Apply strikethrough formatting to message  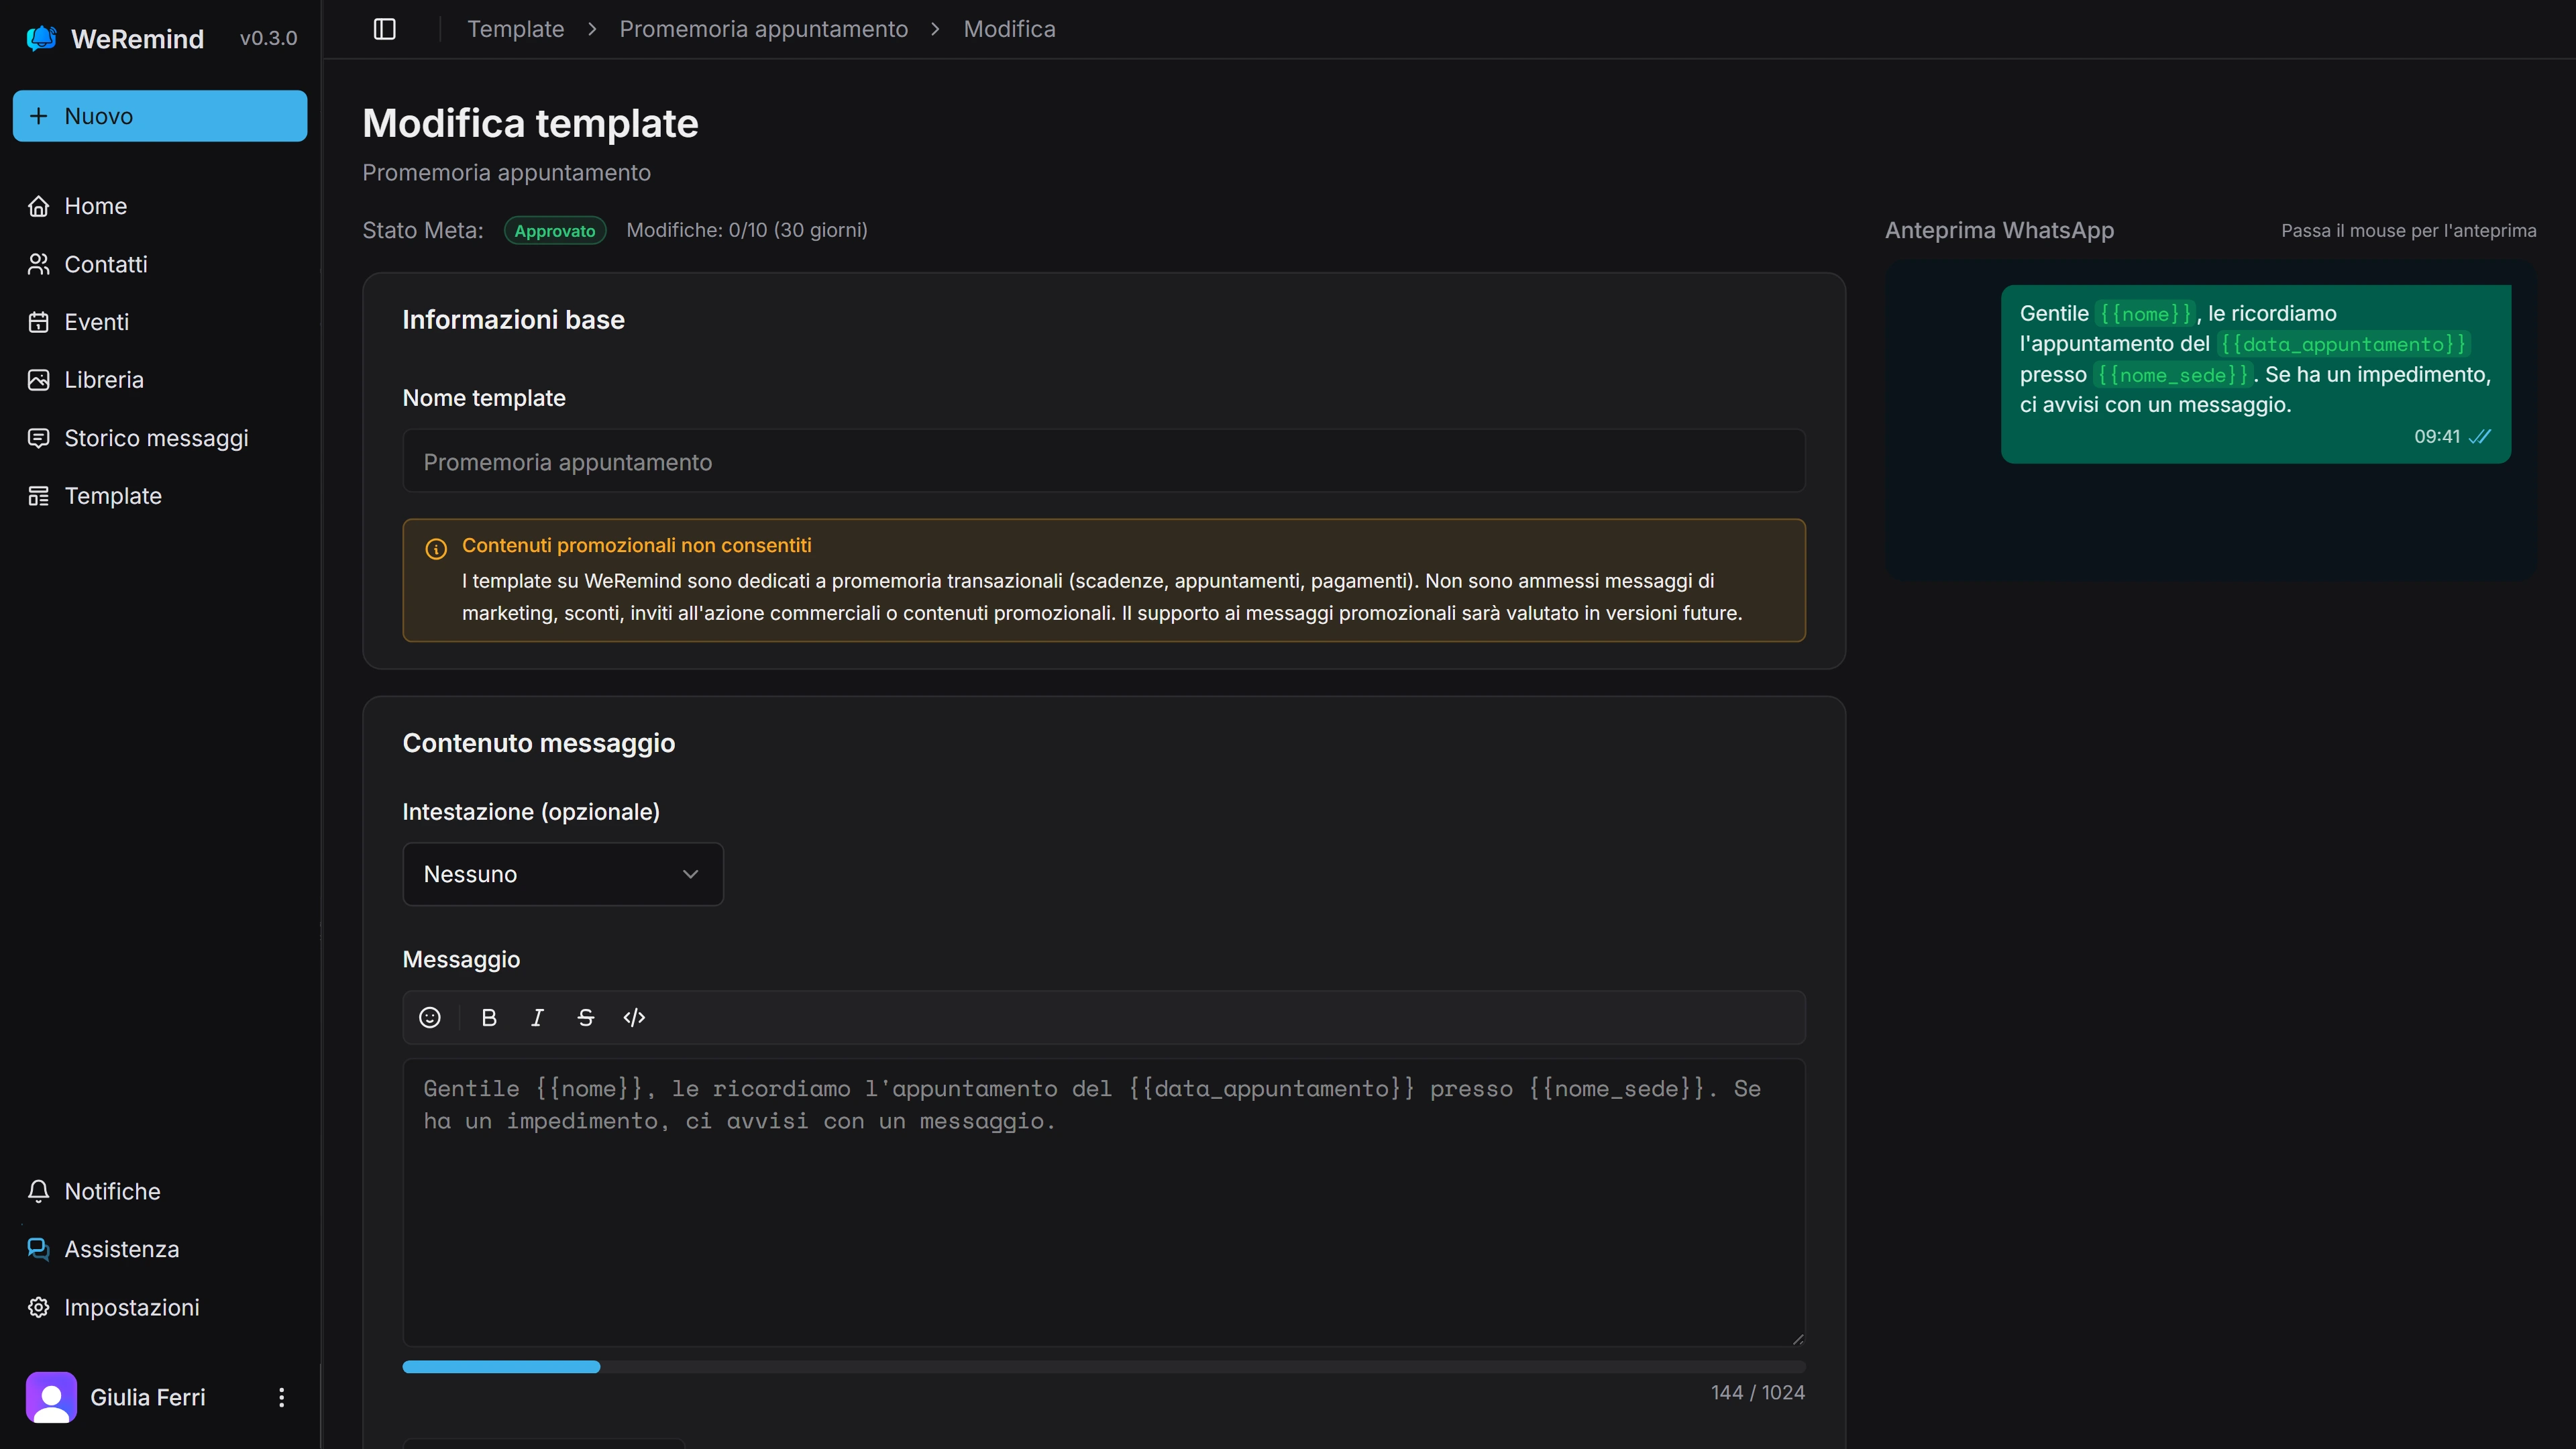click(x=586, y=1017)
